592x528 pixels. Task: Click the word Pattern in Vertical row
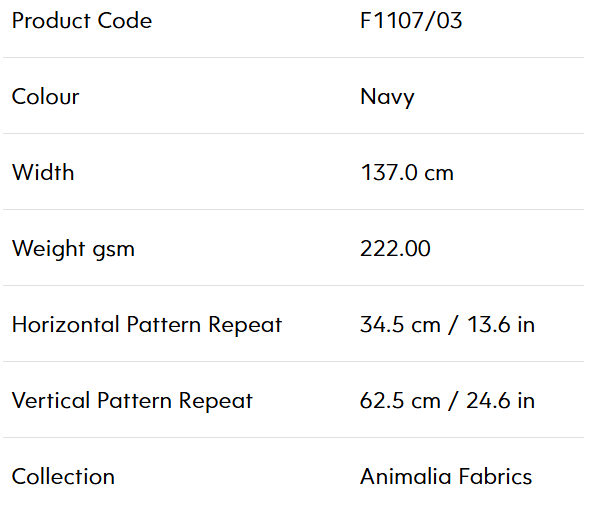point(134,400)
